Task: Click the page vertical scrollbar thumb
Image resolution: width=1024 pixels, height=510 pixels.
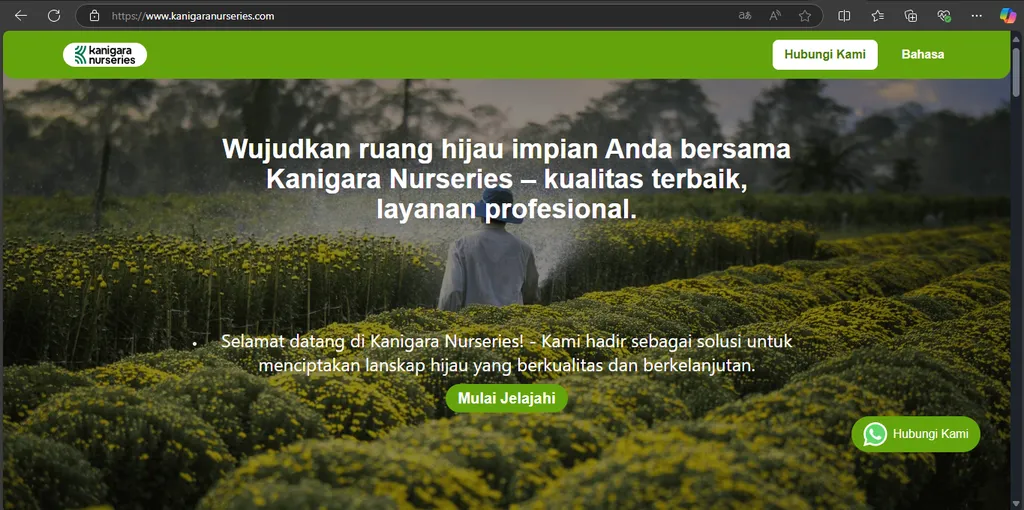Action: pyautogui.click(x=1016, y=72)
